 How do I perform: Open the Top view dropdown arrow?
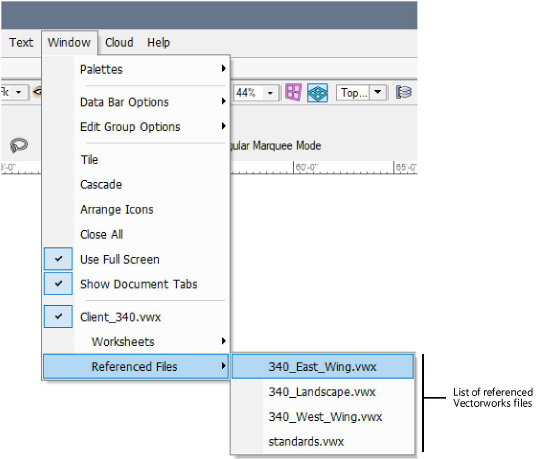tap(377, 92)
